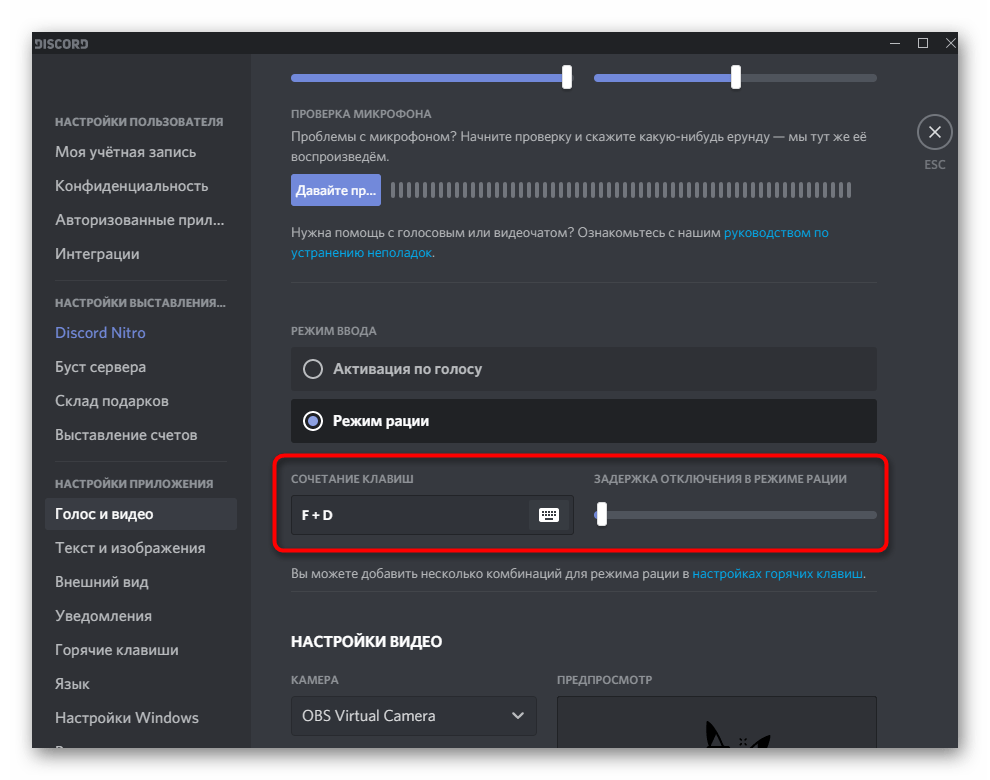Open Настройки Windows section
Image resolution: width=990 pixels, height=780 pixels.
click(127, 718)
